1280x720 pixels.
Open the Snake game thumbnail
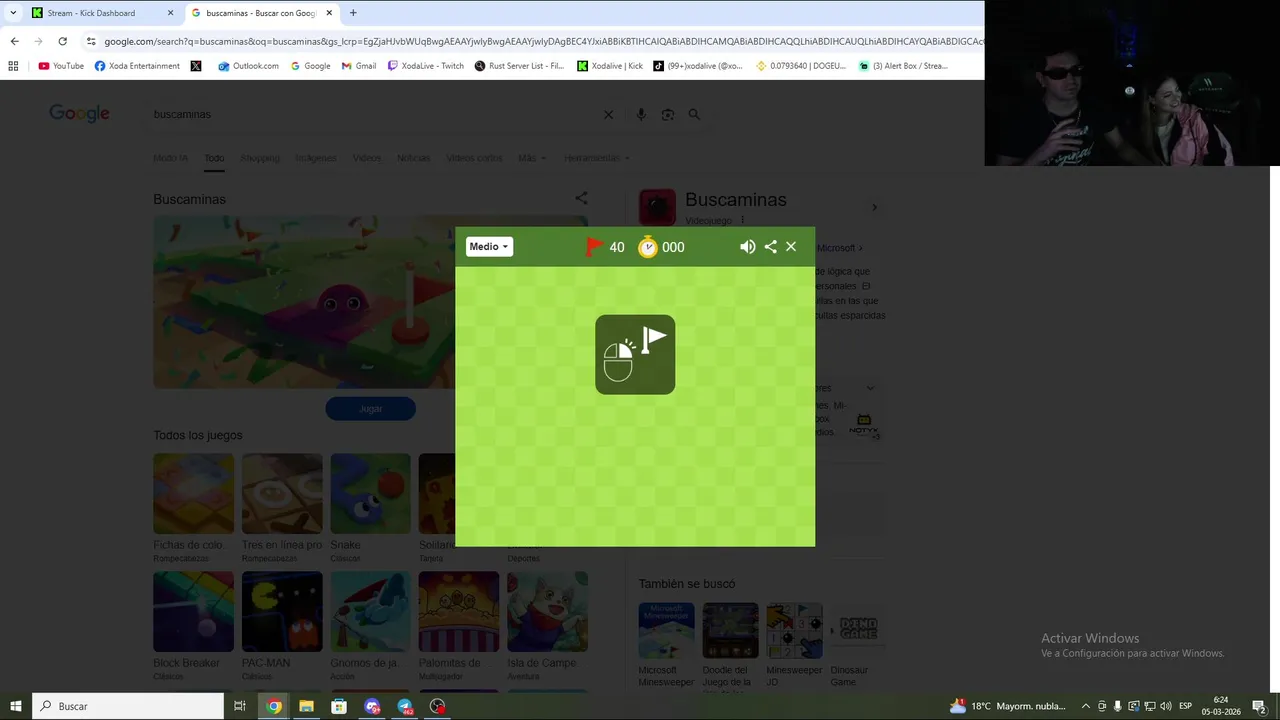[x=370, y=493]
